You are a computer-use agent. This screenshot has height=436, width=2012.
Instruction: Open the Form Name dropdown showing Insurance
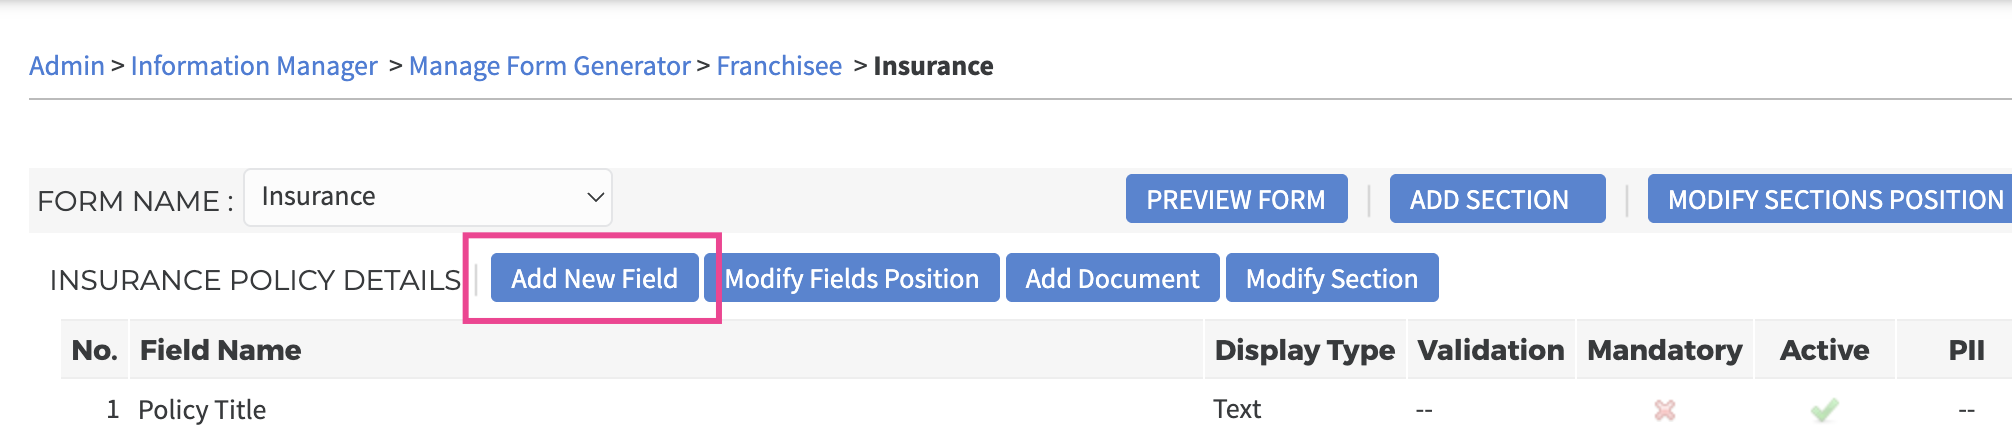(x=428, y=197)
